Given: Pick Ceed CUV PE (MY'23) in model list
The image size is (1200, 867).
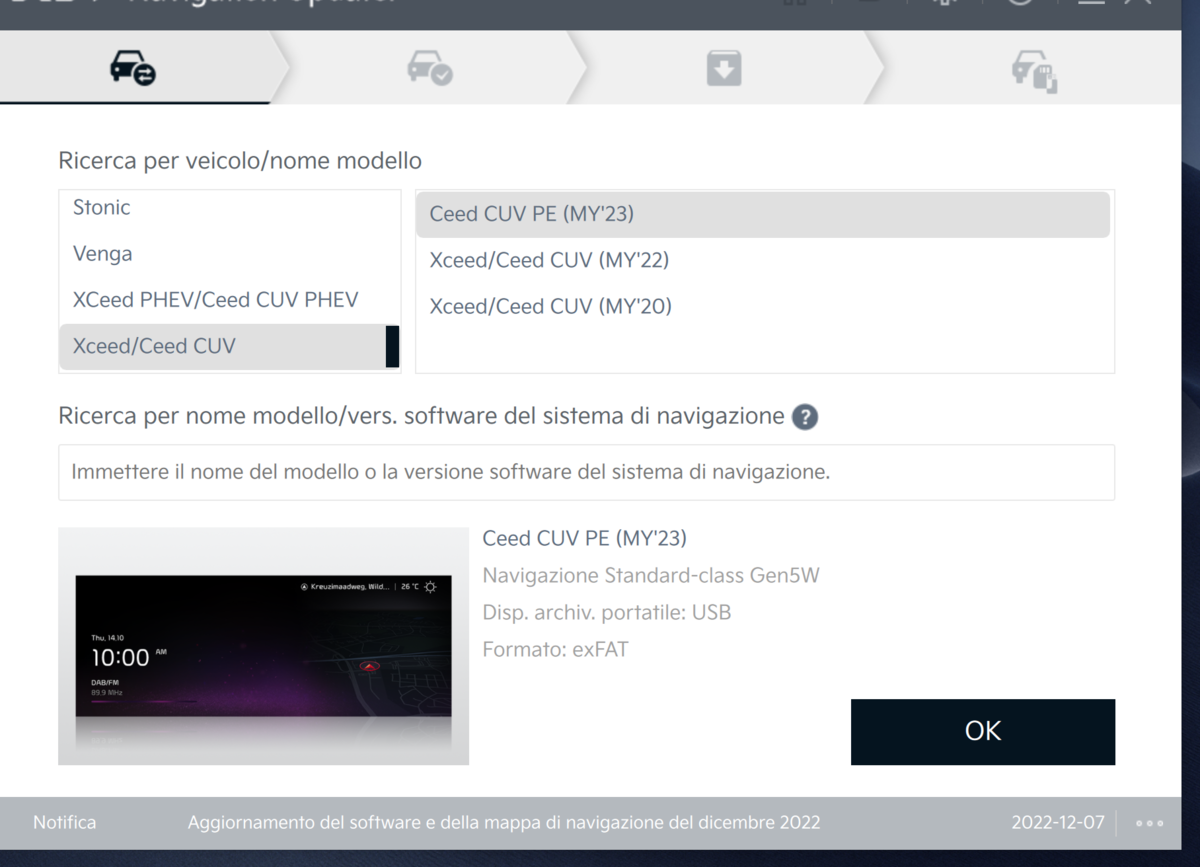Looking at the screenshot, I should [x=763, y=214].
